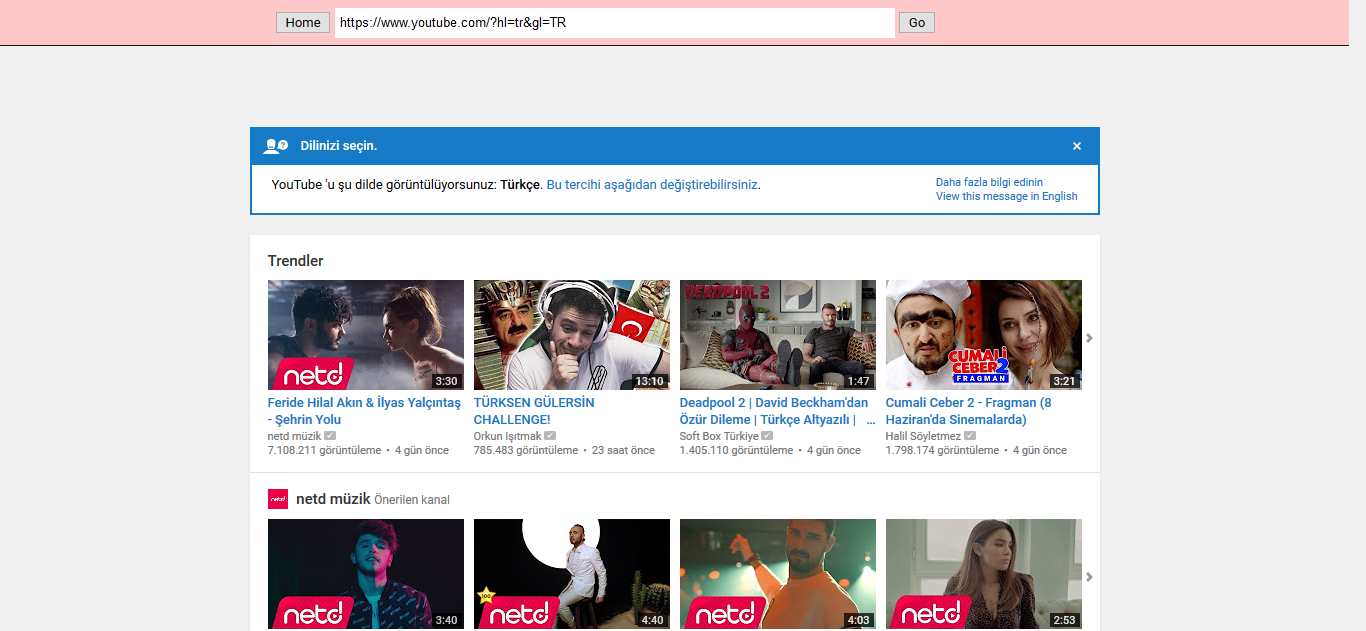
Task: Click the netd müzik channel logo icon
Action: tap(278, 499)
